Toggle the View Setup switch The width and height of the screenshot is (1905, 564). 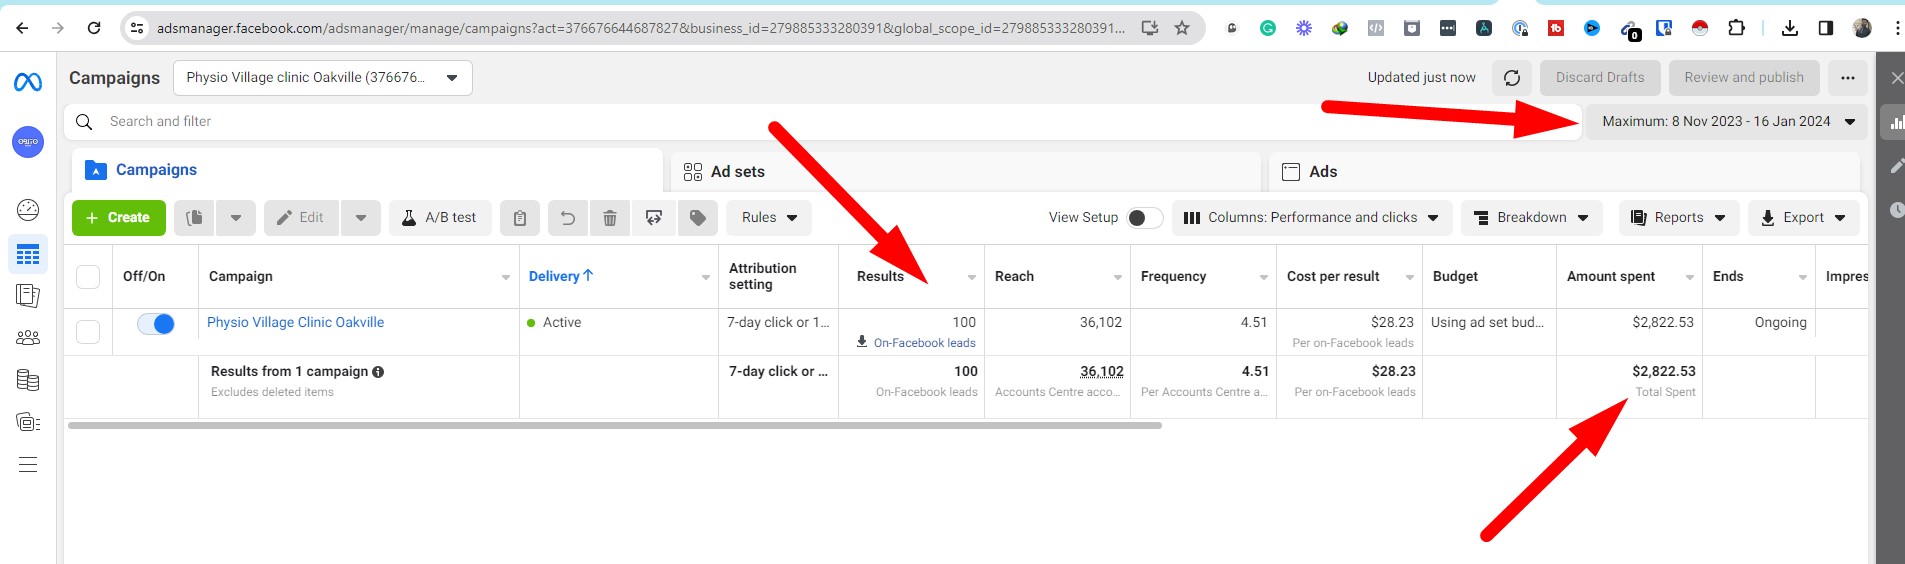tap(1145, 218)
